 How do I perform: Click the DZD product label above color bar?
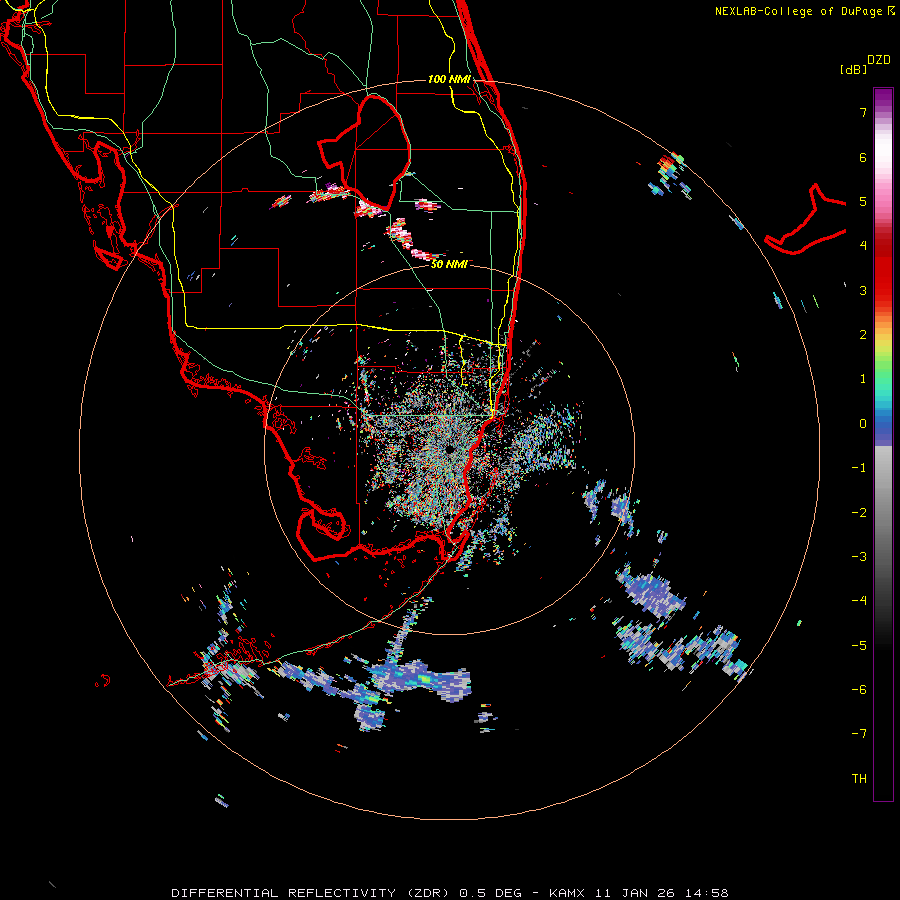pyautogui.click(x=879, y=60)
